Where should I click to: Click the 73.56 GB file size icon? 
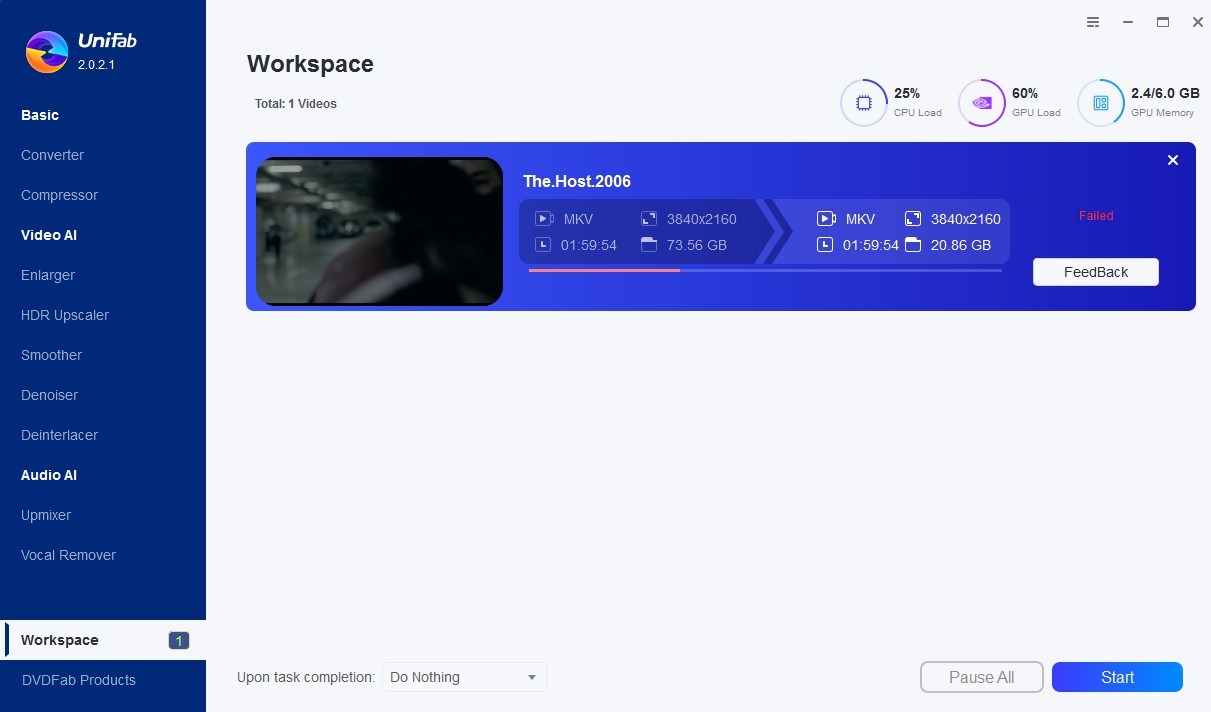pyautogui.click(x=649, y=245)
